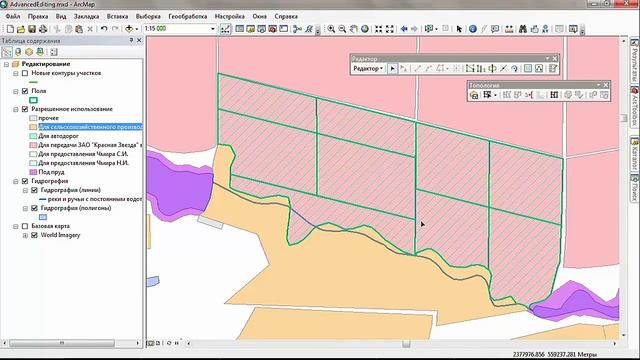Select the Identify tool

pyautogui.click(x=473, y=29)
